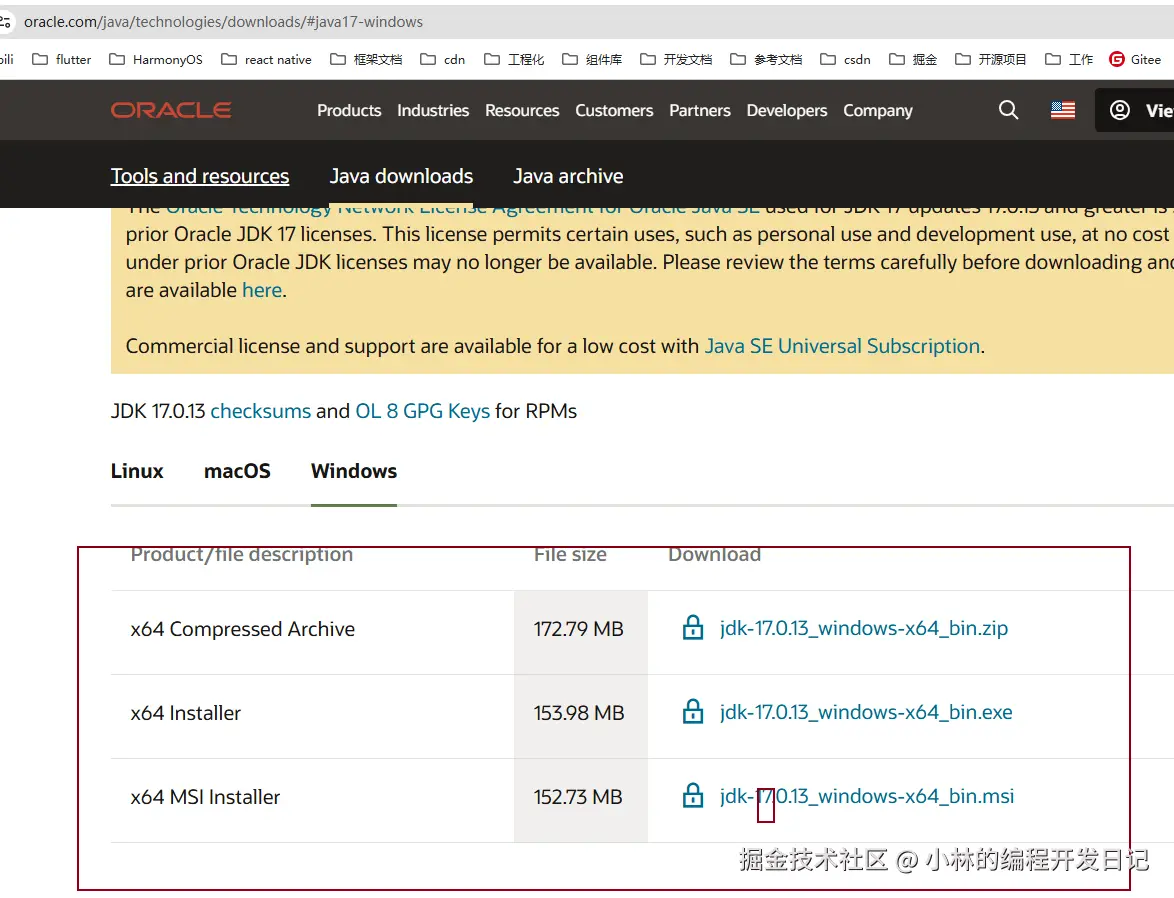1174x898 pixels.
Task: Open the OL 8 GPG Keys link
Action: pos(422,411)
